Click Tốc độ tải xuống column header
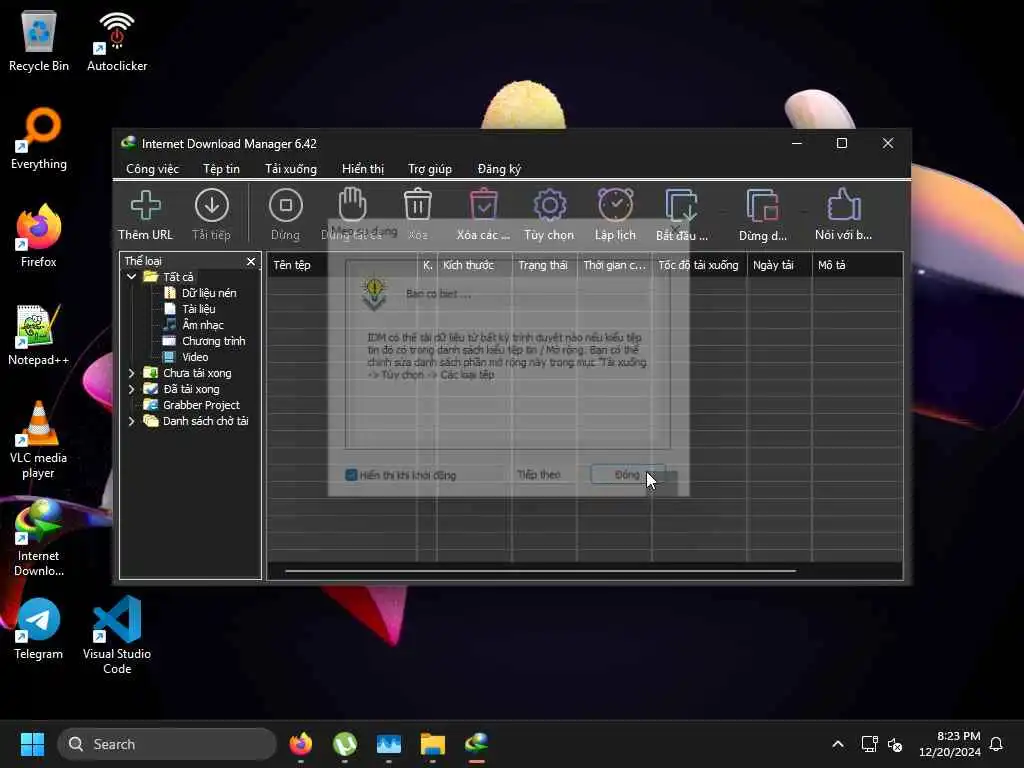Viewport: 1024px width, 768px height. (x=699, y=265)
